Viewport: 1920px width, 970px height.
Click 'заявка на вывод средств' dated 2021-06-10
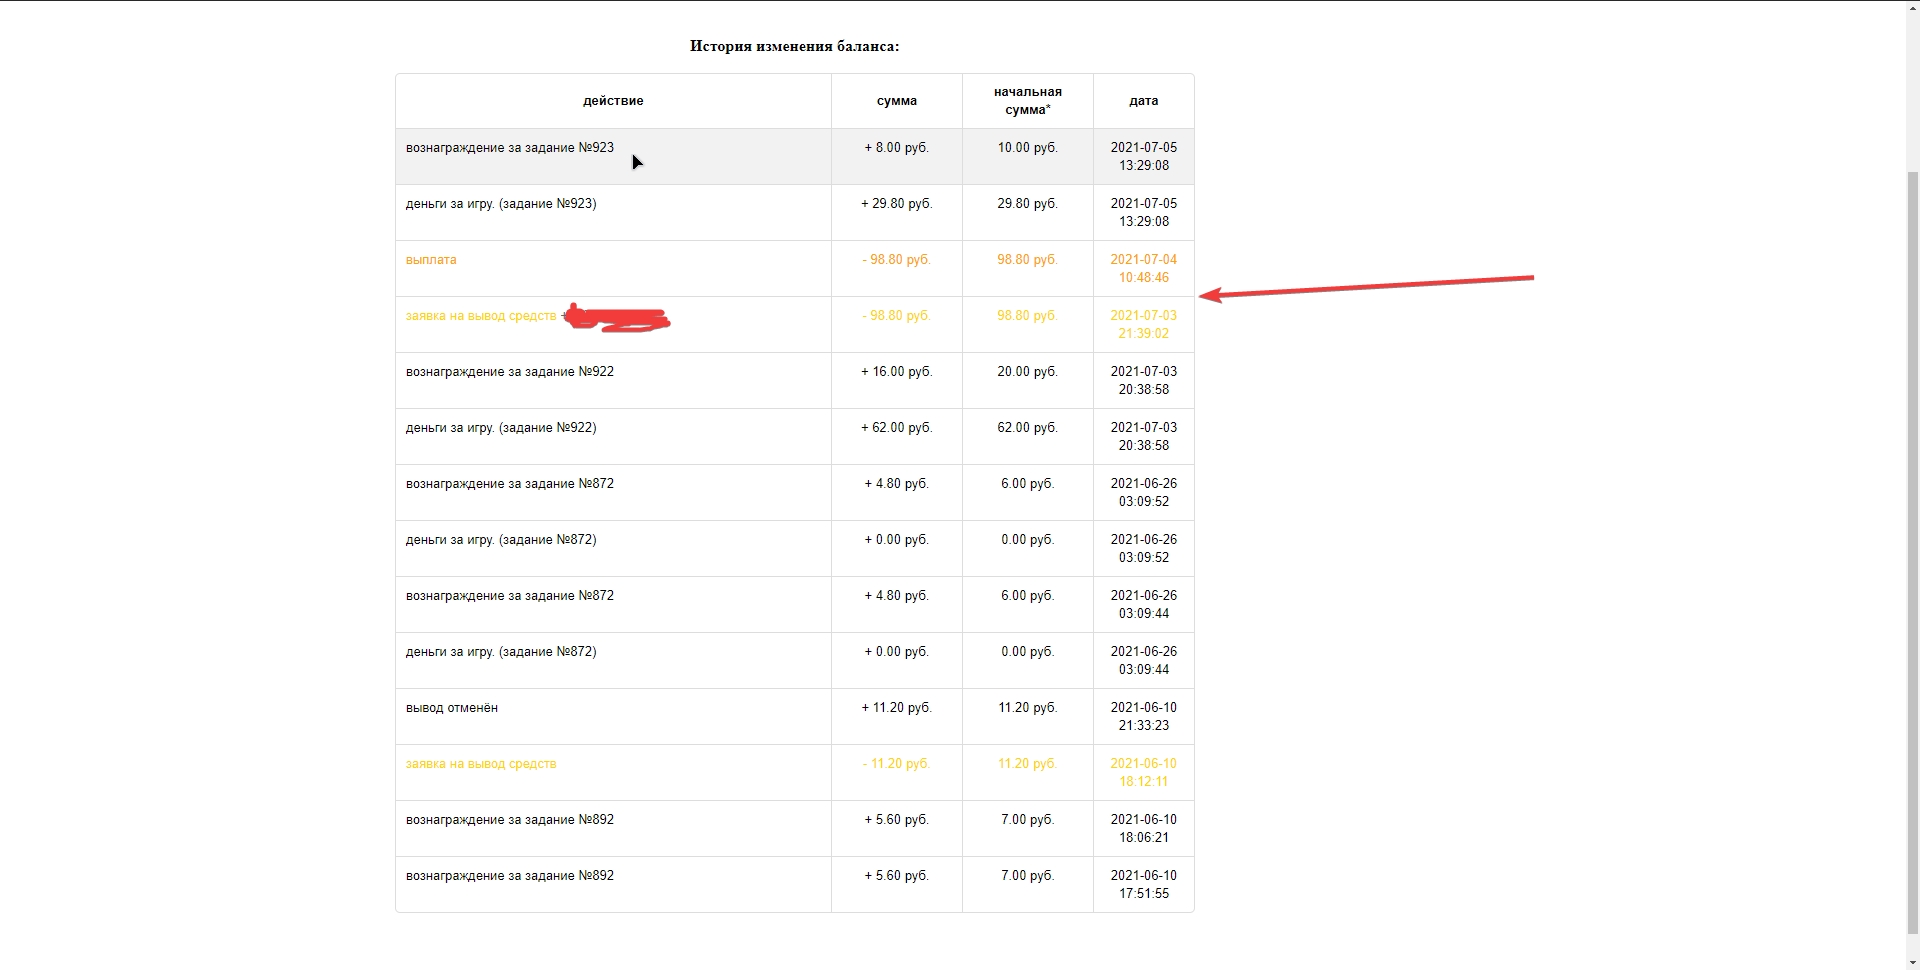click(481, 764)
